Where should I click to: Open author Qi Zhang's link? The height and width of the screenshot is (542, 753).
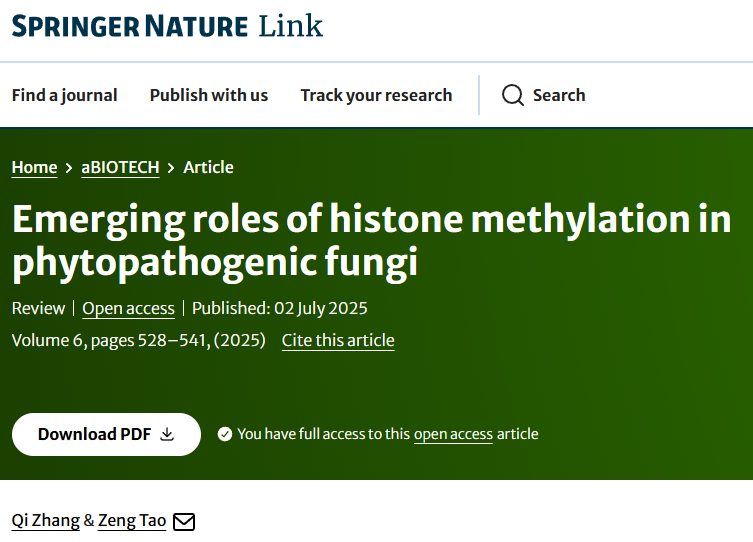click(x=45, y=520)
